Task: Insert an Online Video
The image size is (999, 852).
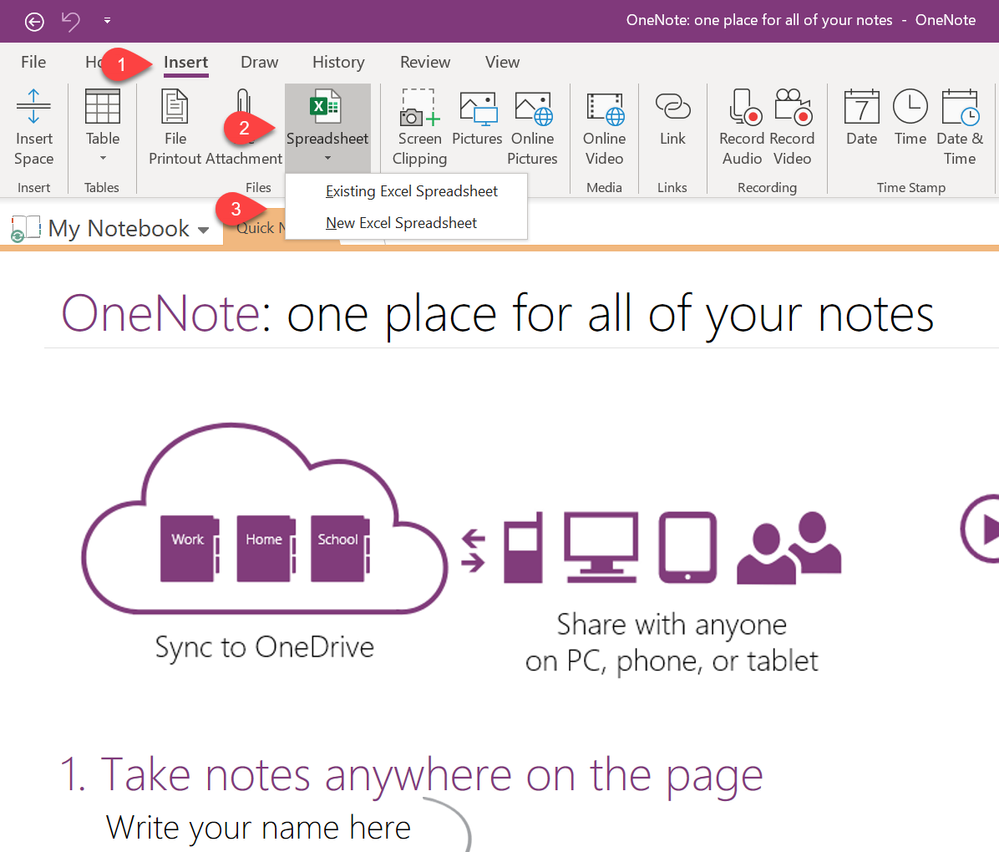Action: [604, 125]
